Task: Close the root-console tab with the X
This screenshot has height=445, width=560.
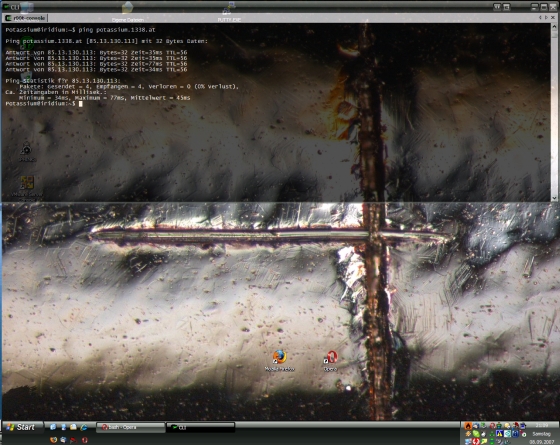Action: 554,17
